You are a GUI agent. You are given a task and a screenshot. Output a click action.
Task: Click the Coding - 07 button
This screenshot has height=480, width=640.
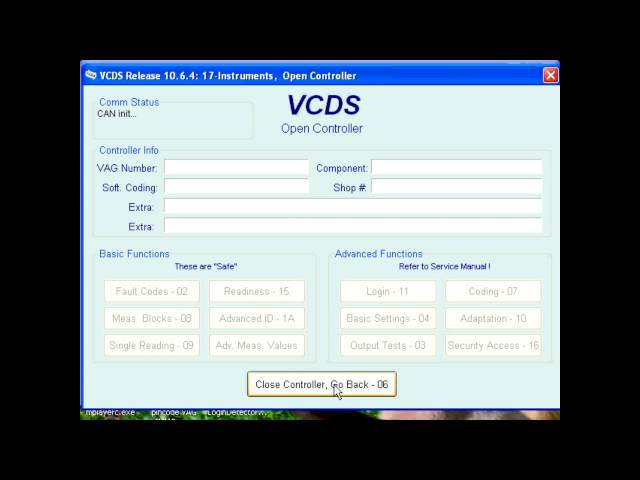493,291
